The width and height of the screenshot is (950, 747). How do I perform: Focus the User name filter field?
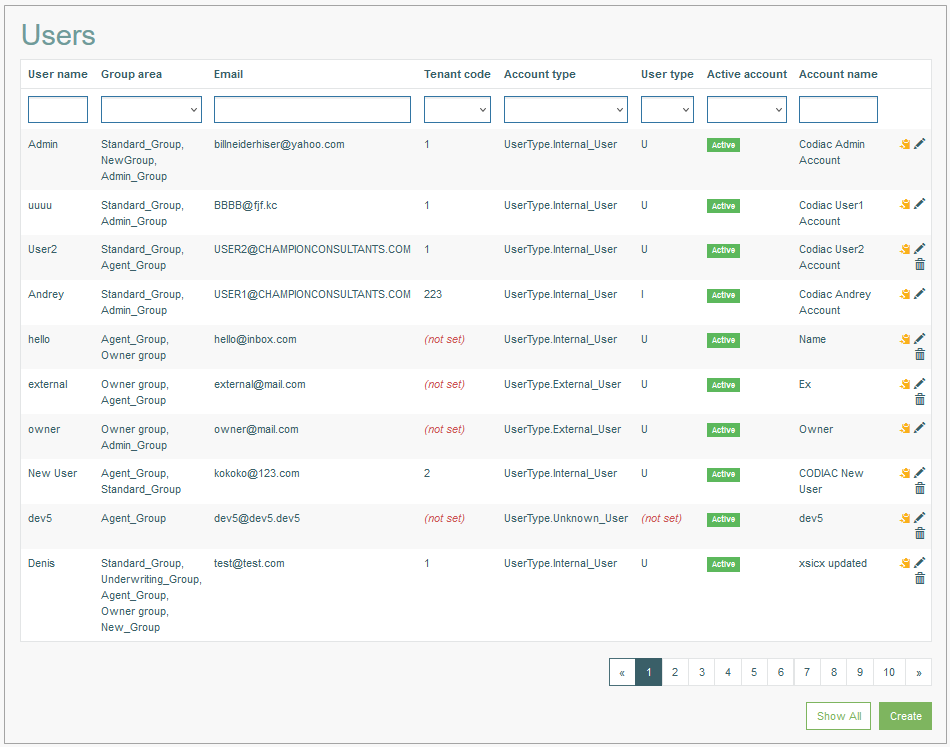click(x=58, y=110)
